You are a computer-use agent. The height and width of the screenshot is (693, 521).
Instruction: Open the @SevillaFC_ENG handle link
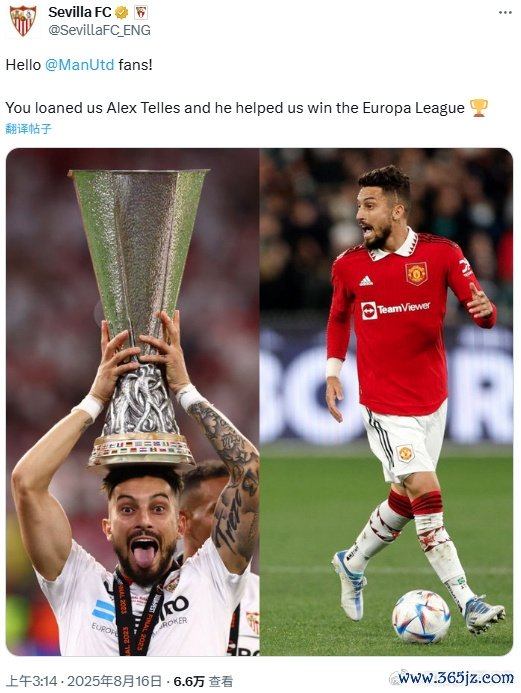[99, 30]
